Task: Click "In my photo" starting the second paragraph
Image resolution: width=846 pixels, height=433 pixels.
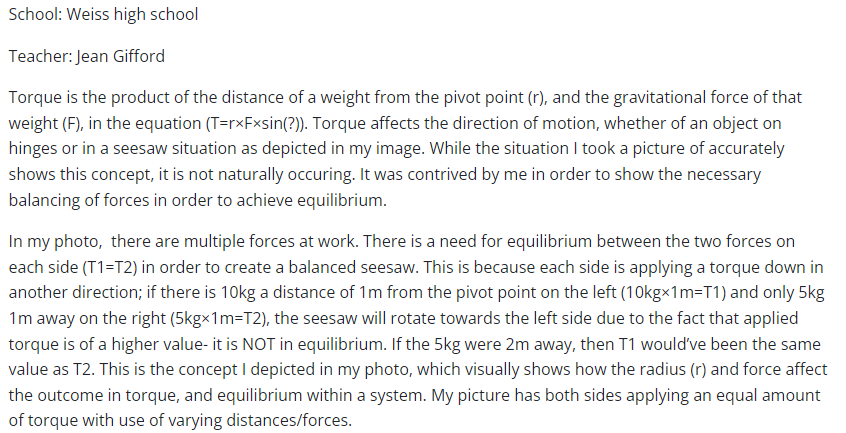Action: pos(49,241)
